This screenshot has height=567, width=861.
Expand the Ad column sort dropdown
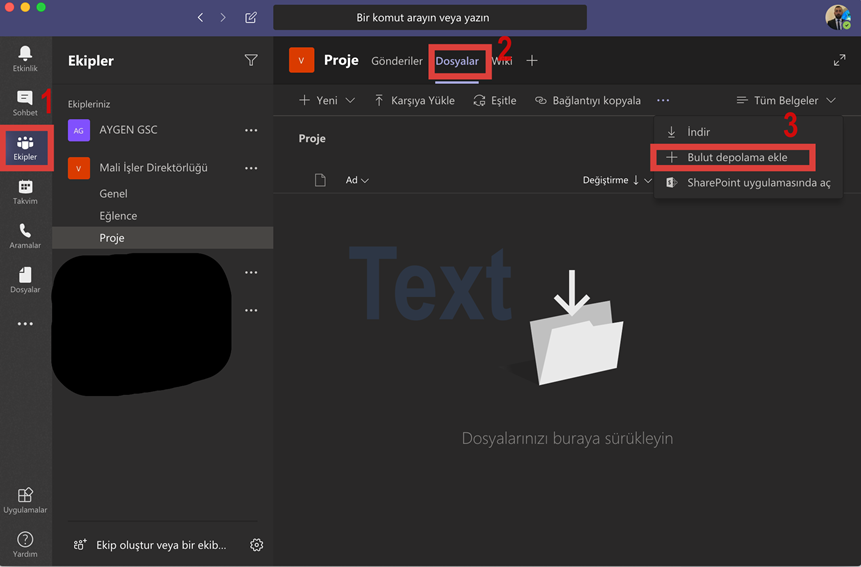click(x=357, y=180)
